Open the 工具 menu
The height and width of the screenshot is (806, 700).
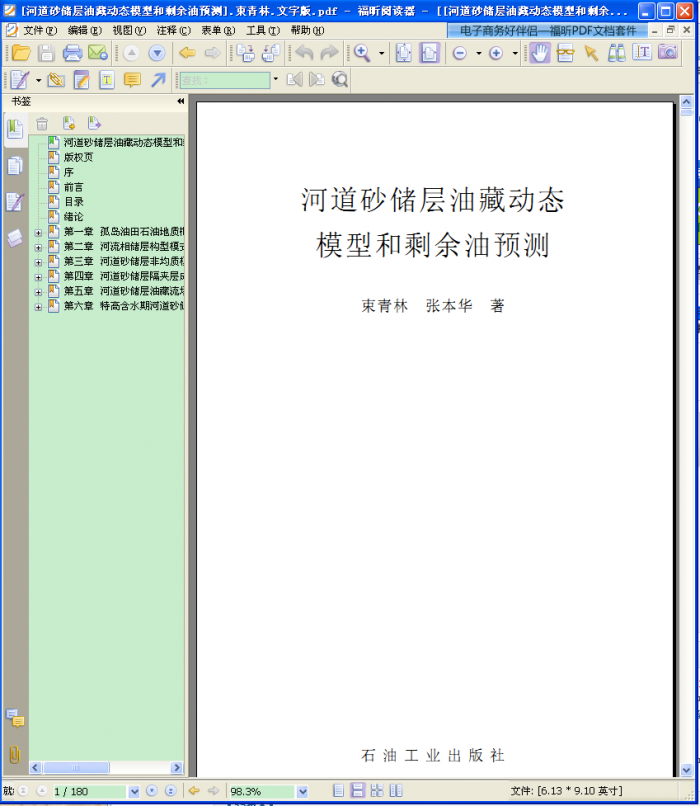point(263,30)
